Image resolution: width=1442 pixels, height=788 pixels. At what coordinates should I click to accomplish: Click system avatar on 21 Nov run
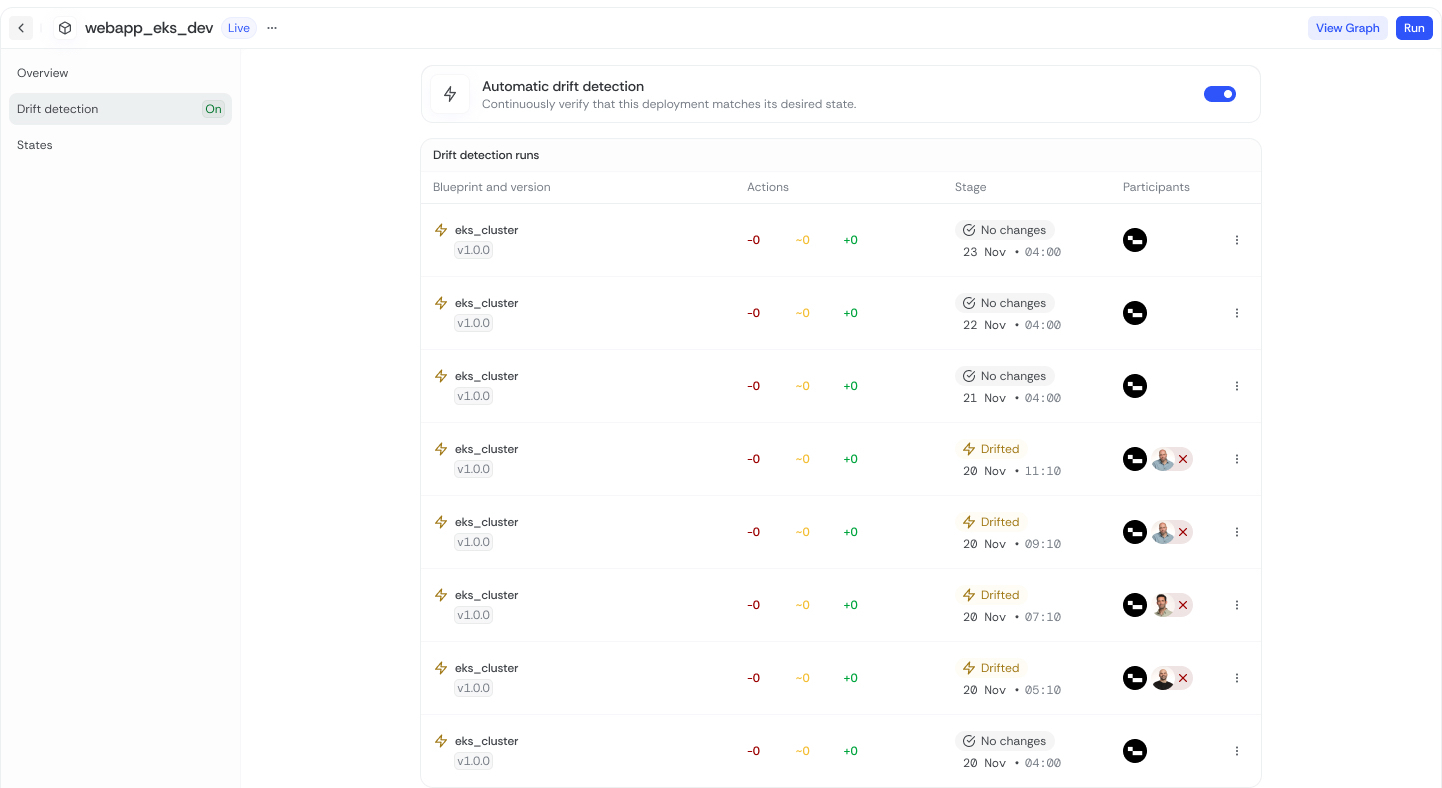(1134, 386)
